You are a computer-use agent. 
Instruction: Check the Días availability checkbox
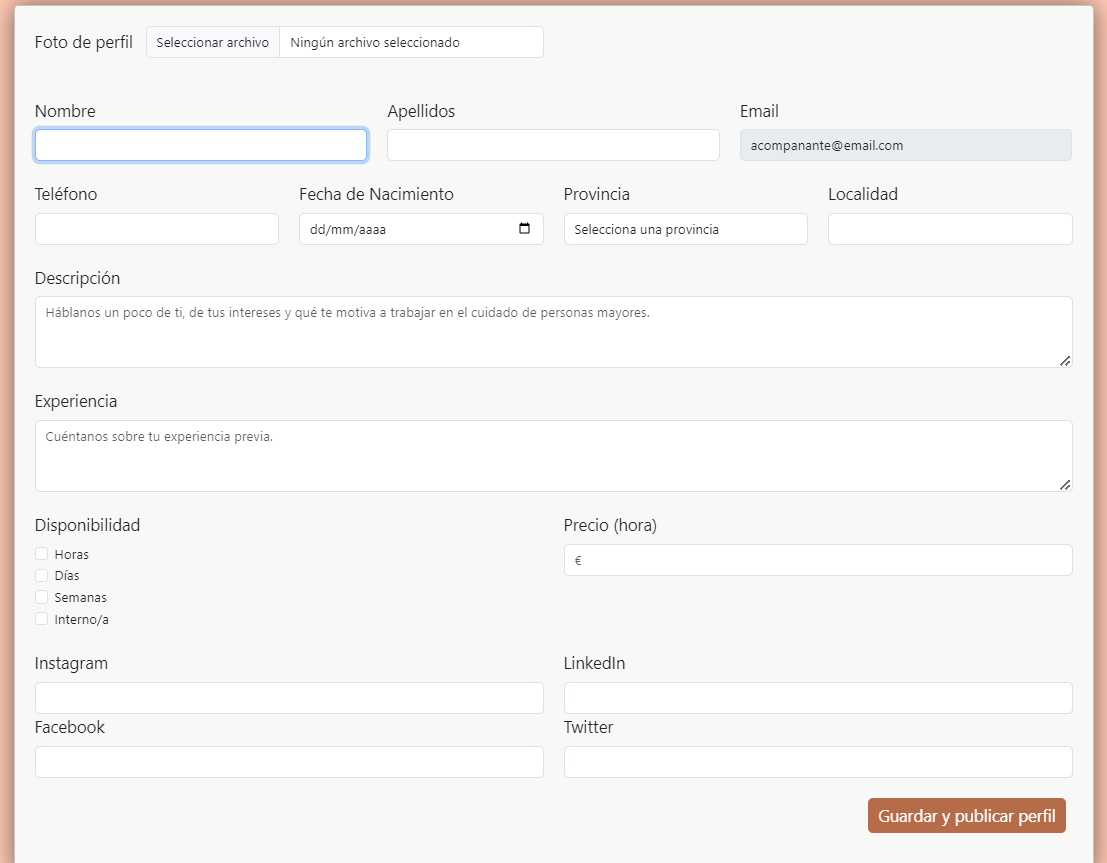click(42, 576)
